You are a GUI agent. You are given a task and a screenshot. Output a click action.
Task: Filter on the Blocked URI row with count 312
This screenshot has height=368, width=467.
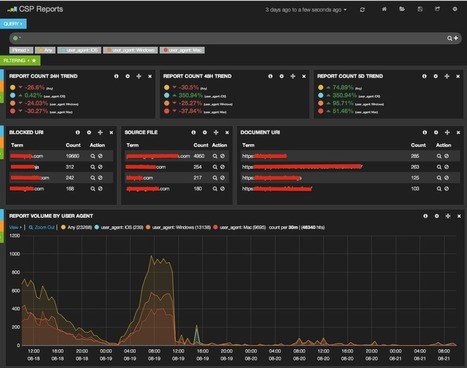(93, 167)
